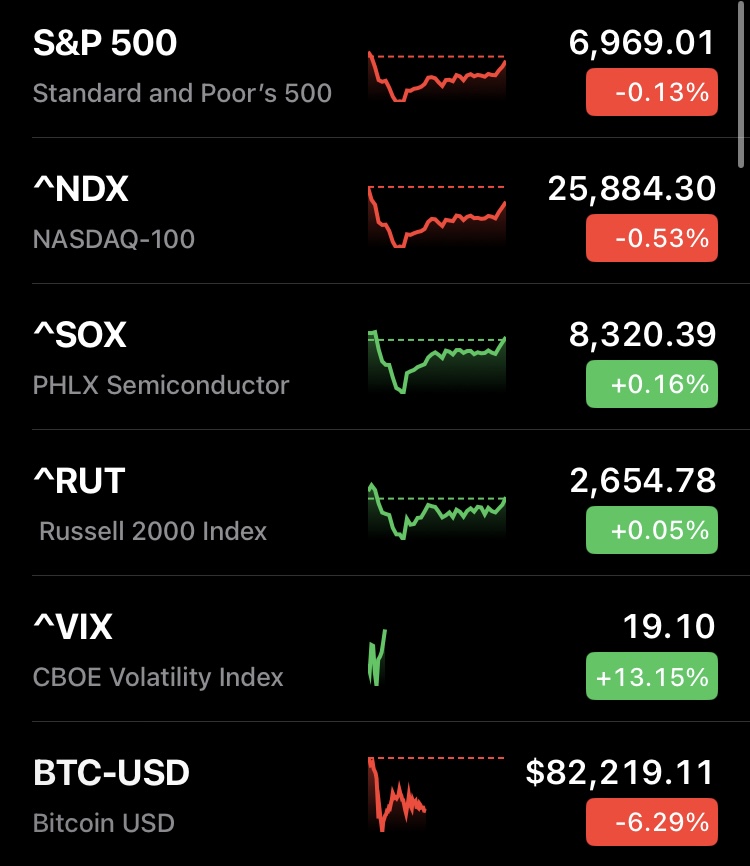Select the ^NDX ticker symbol
Image resolution: width=750 pixels, height=866 pixels.
coord(81,188)
